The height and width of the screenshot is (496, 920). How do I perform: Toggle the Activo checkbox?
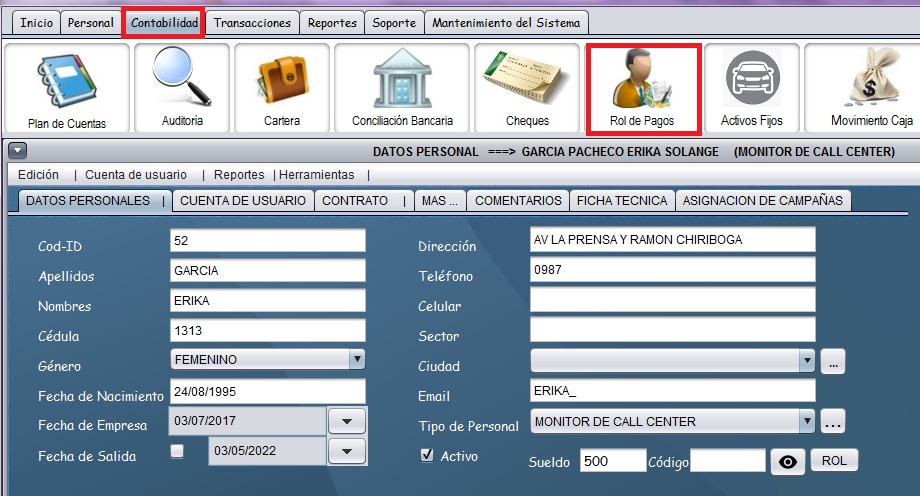pos(427,456)
